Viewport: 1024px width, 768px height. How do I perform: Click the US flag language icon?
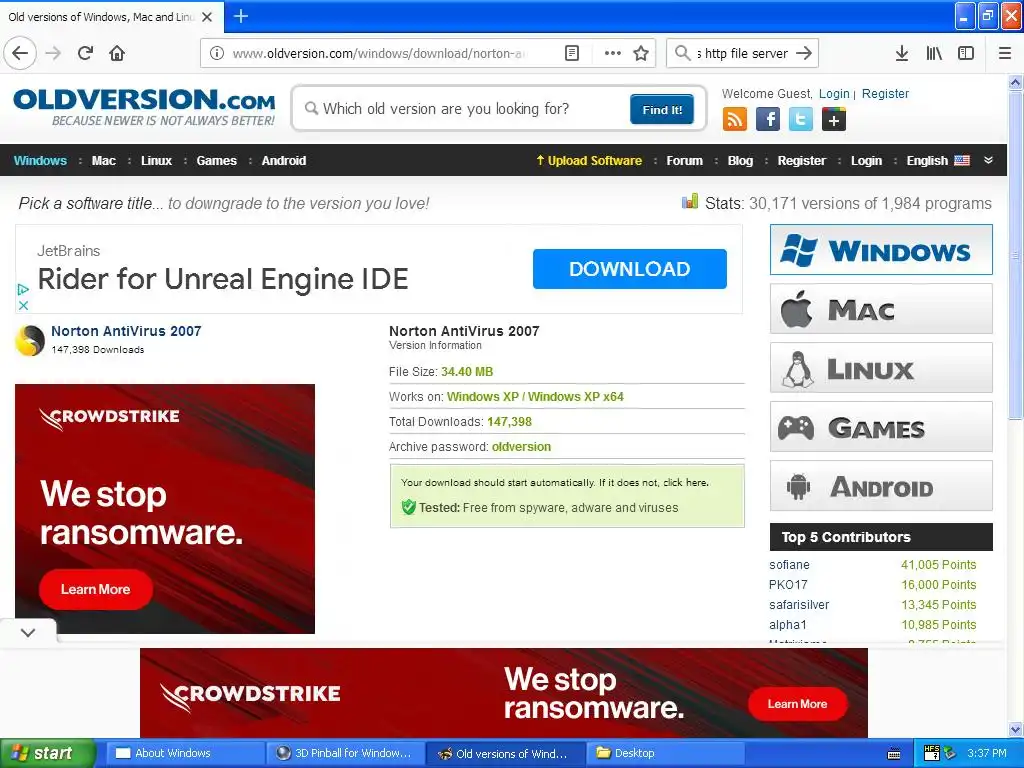pyautogui.click(x=962, y=161)
